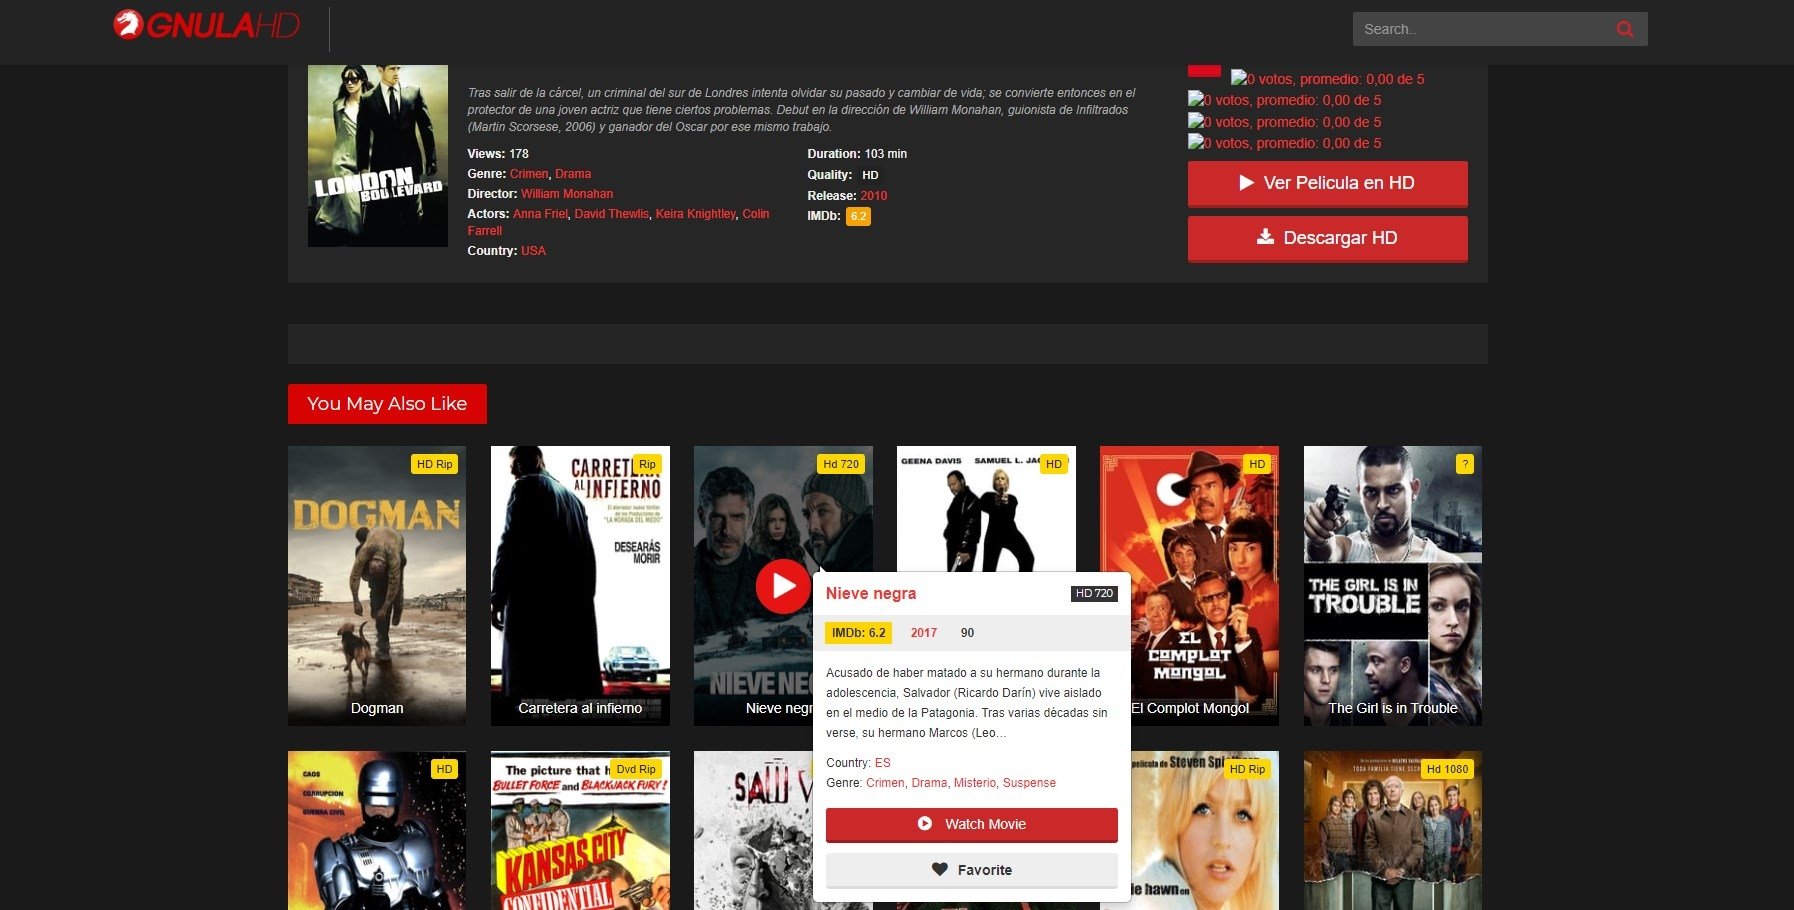
Task: Click the IMDb: 6.2 badge in popup
Action: [x=858, y=633]
